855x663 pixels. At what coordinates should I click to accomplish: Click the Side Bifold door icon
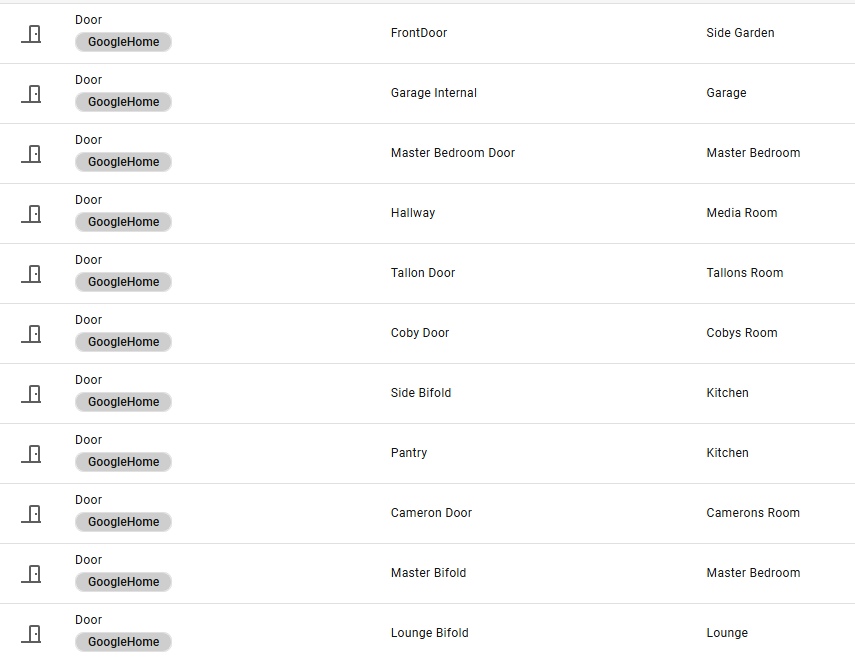(32, 394)
